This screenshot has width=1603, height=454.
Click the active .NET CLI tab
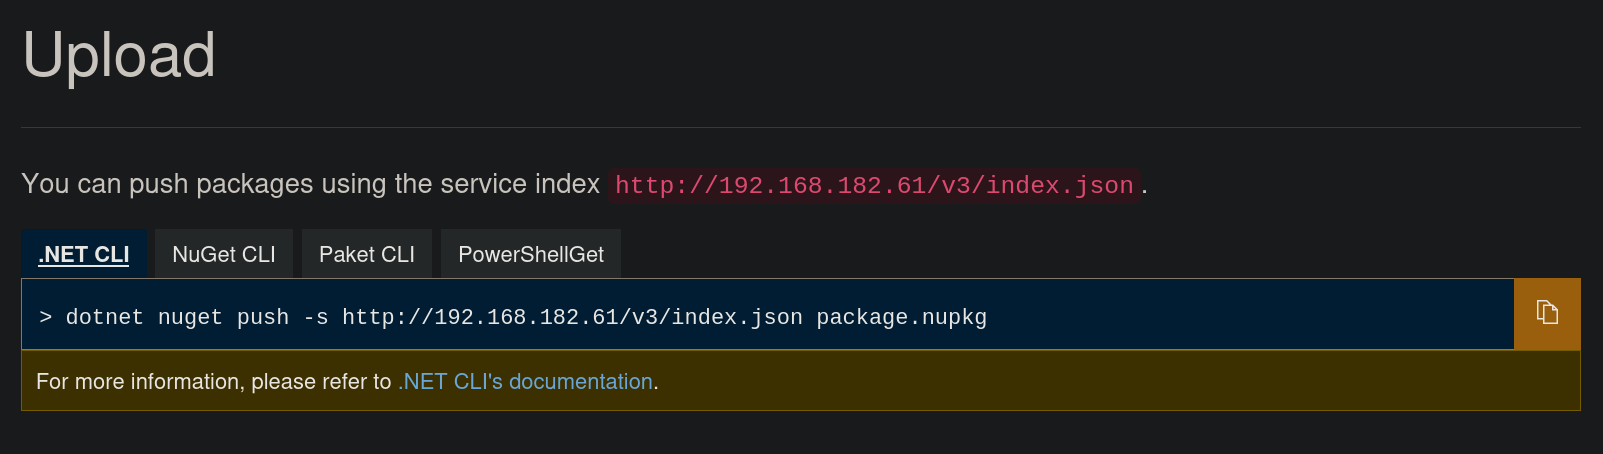click(x=84, y=255)
